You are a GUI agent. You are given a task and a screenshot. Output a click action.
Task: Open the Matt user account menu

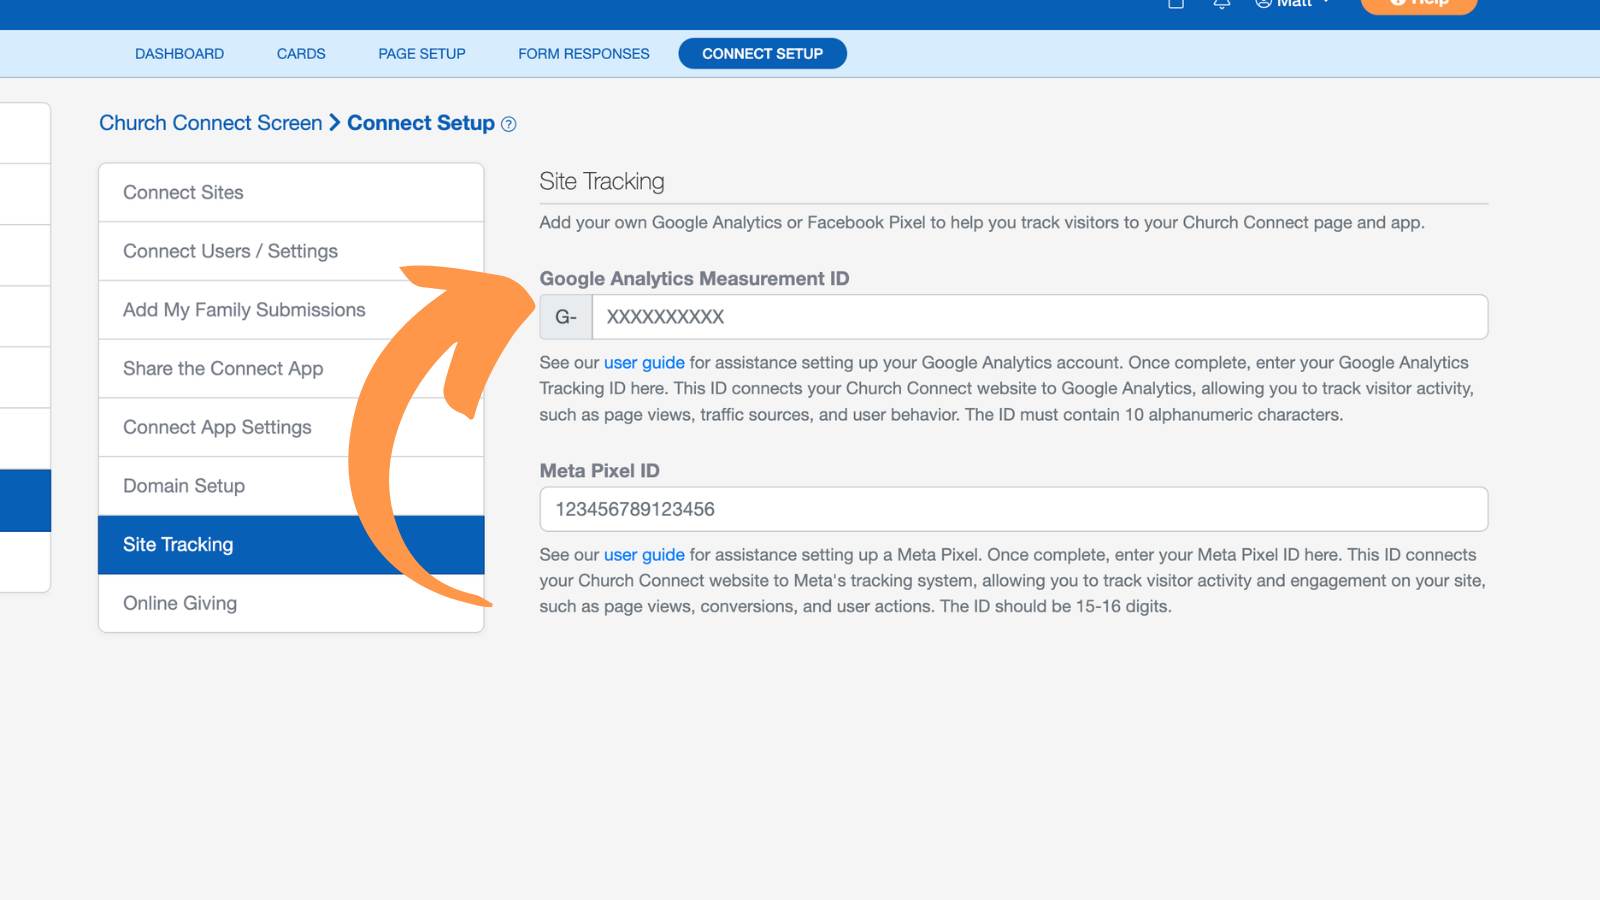click(x=1293, y=4)
